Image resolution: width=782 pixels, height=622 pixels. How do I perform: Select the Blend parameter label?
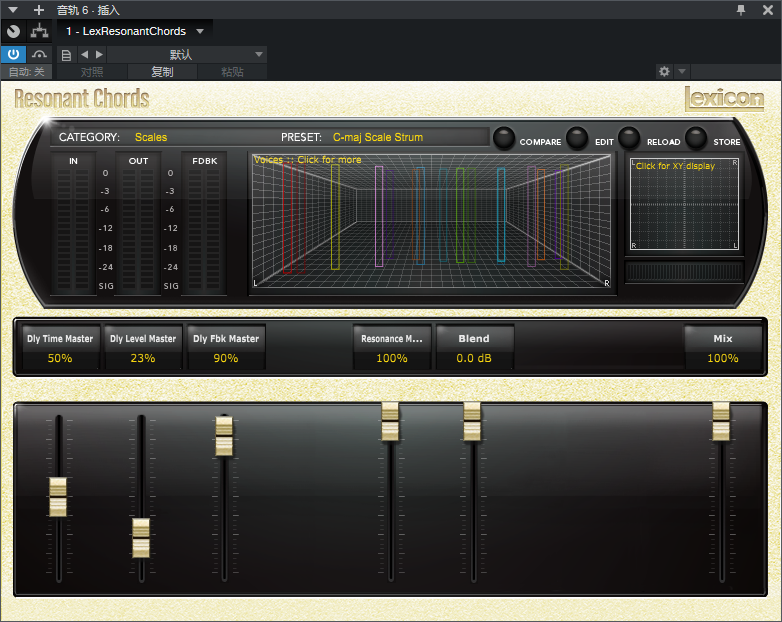pos(474,339)
